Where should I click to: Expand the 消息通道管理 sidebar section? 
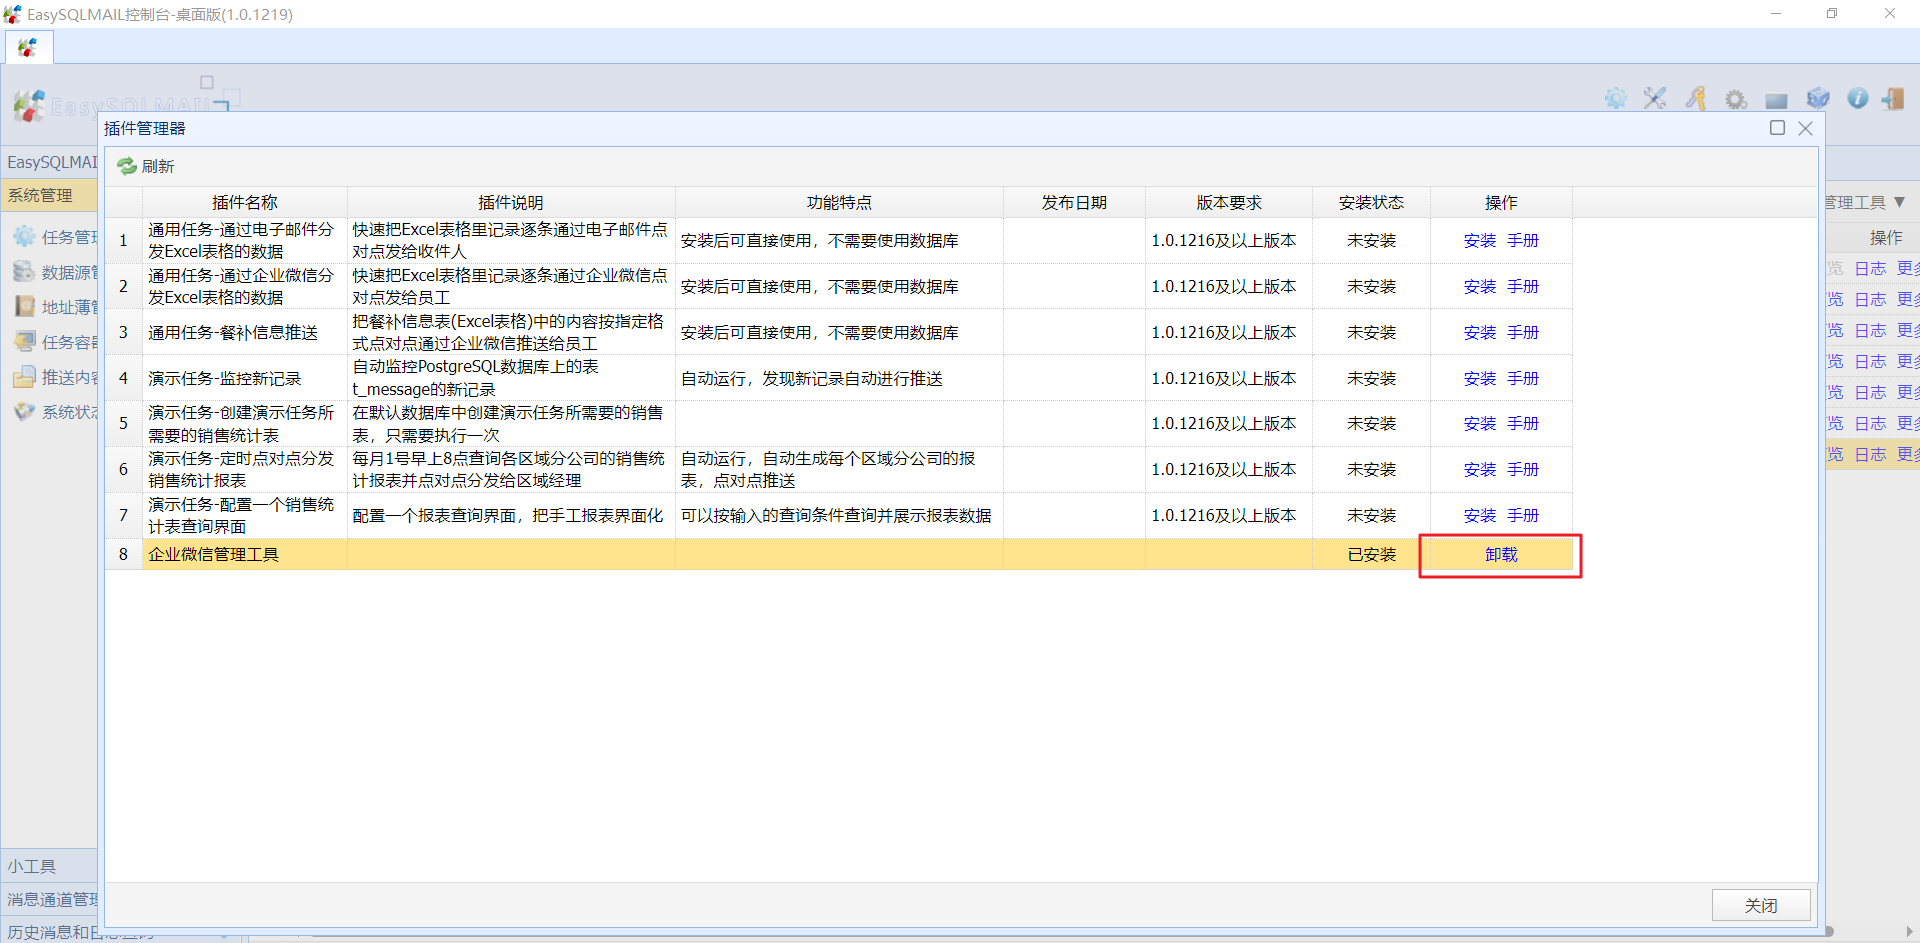[50, 899]
